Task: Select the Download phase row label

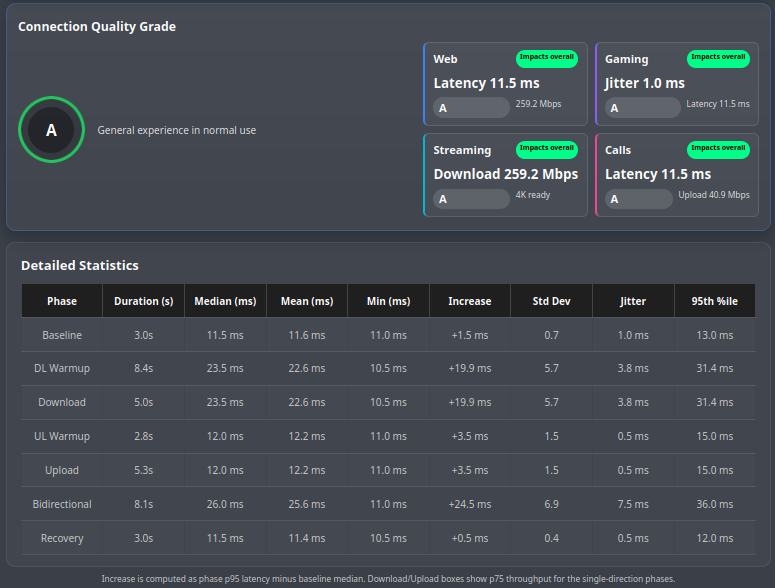Action: click(62, 402)
